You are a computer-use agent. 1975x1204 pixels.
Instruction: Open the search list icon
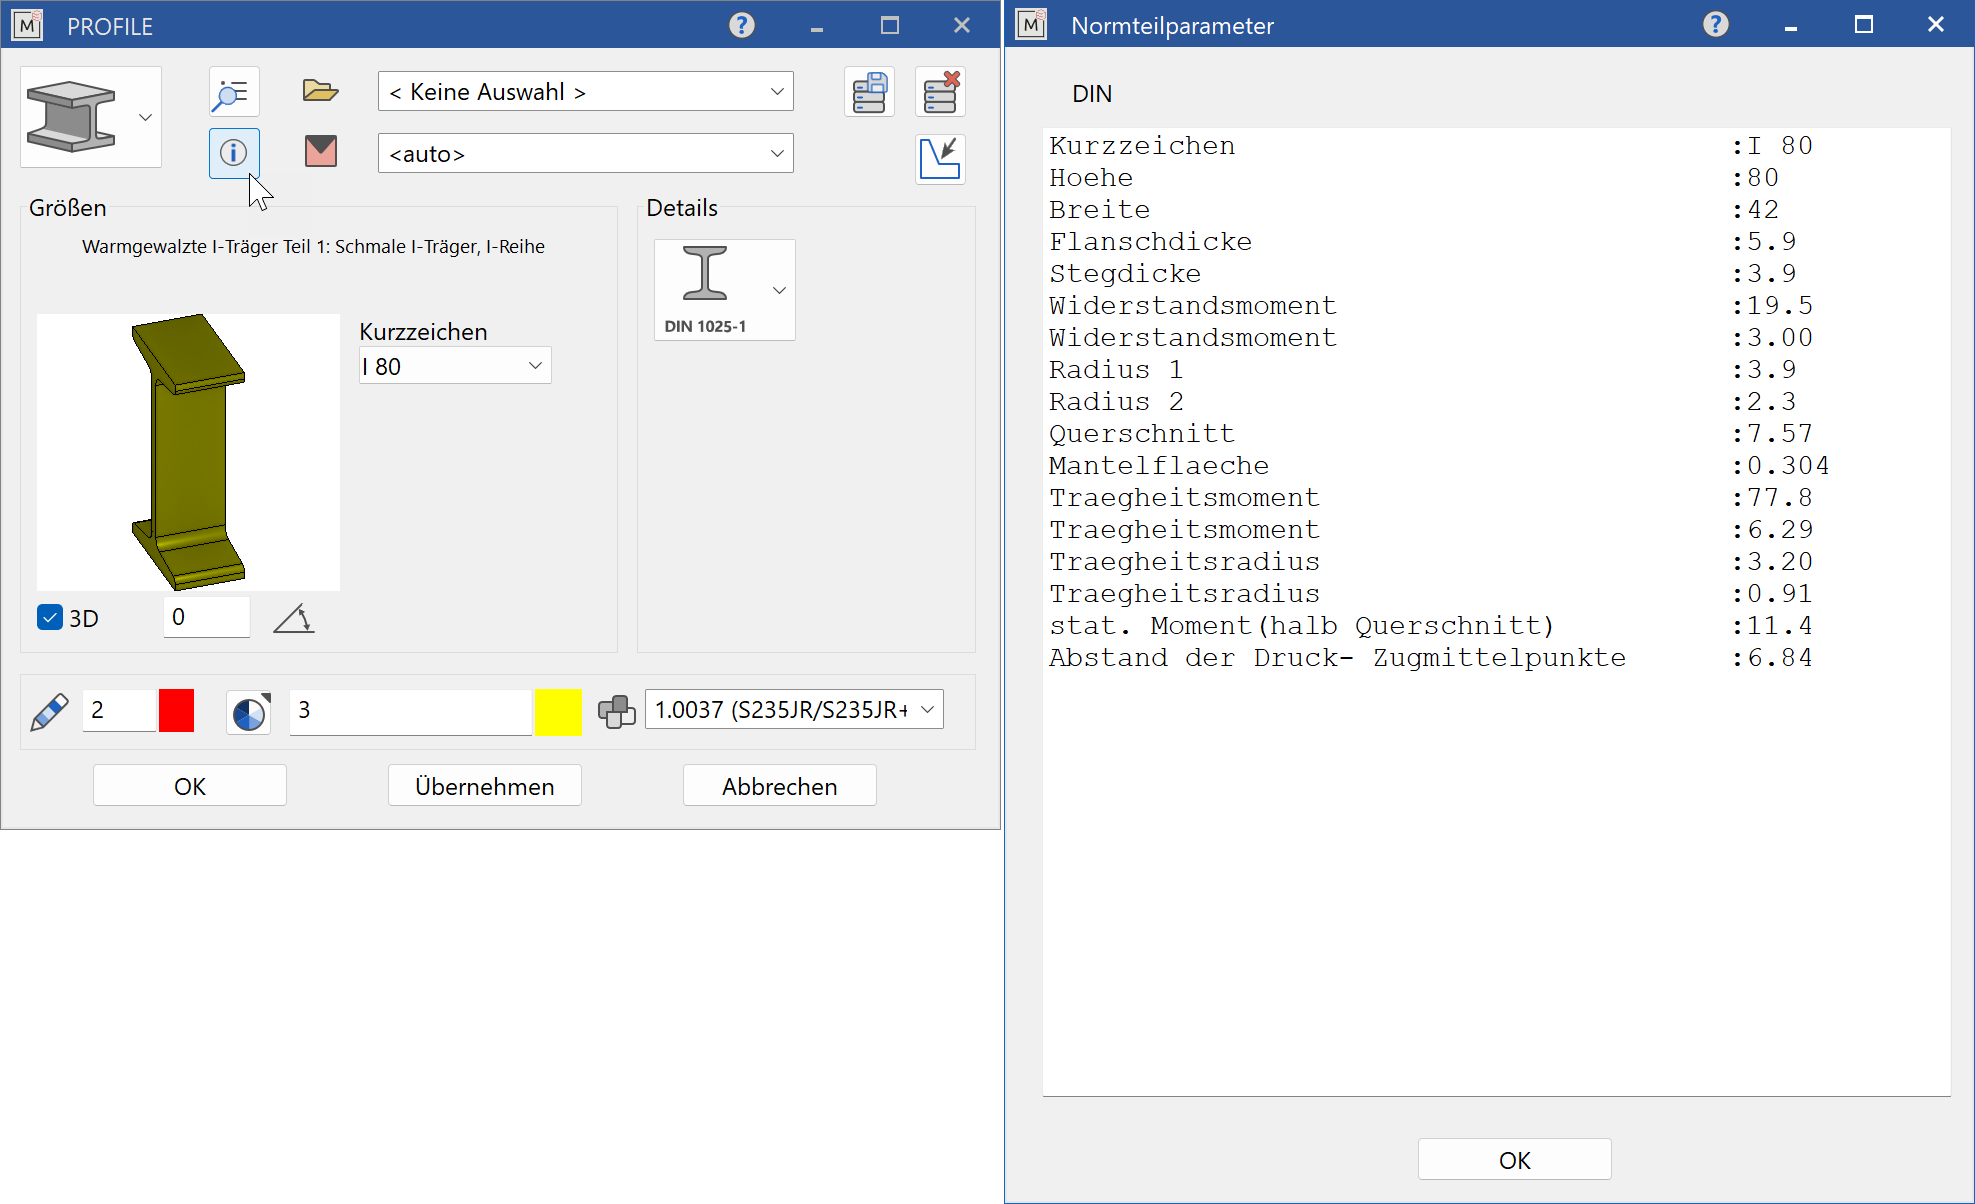tap(234, 93)
